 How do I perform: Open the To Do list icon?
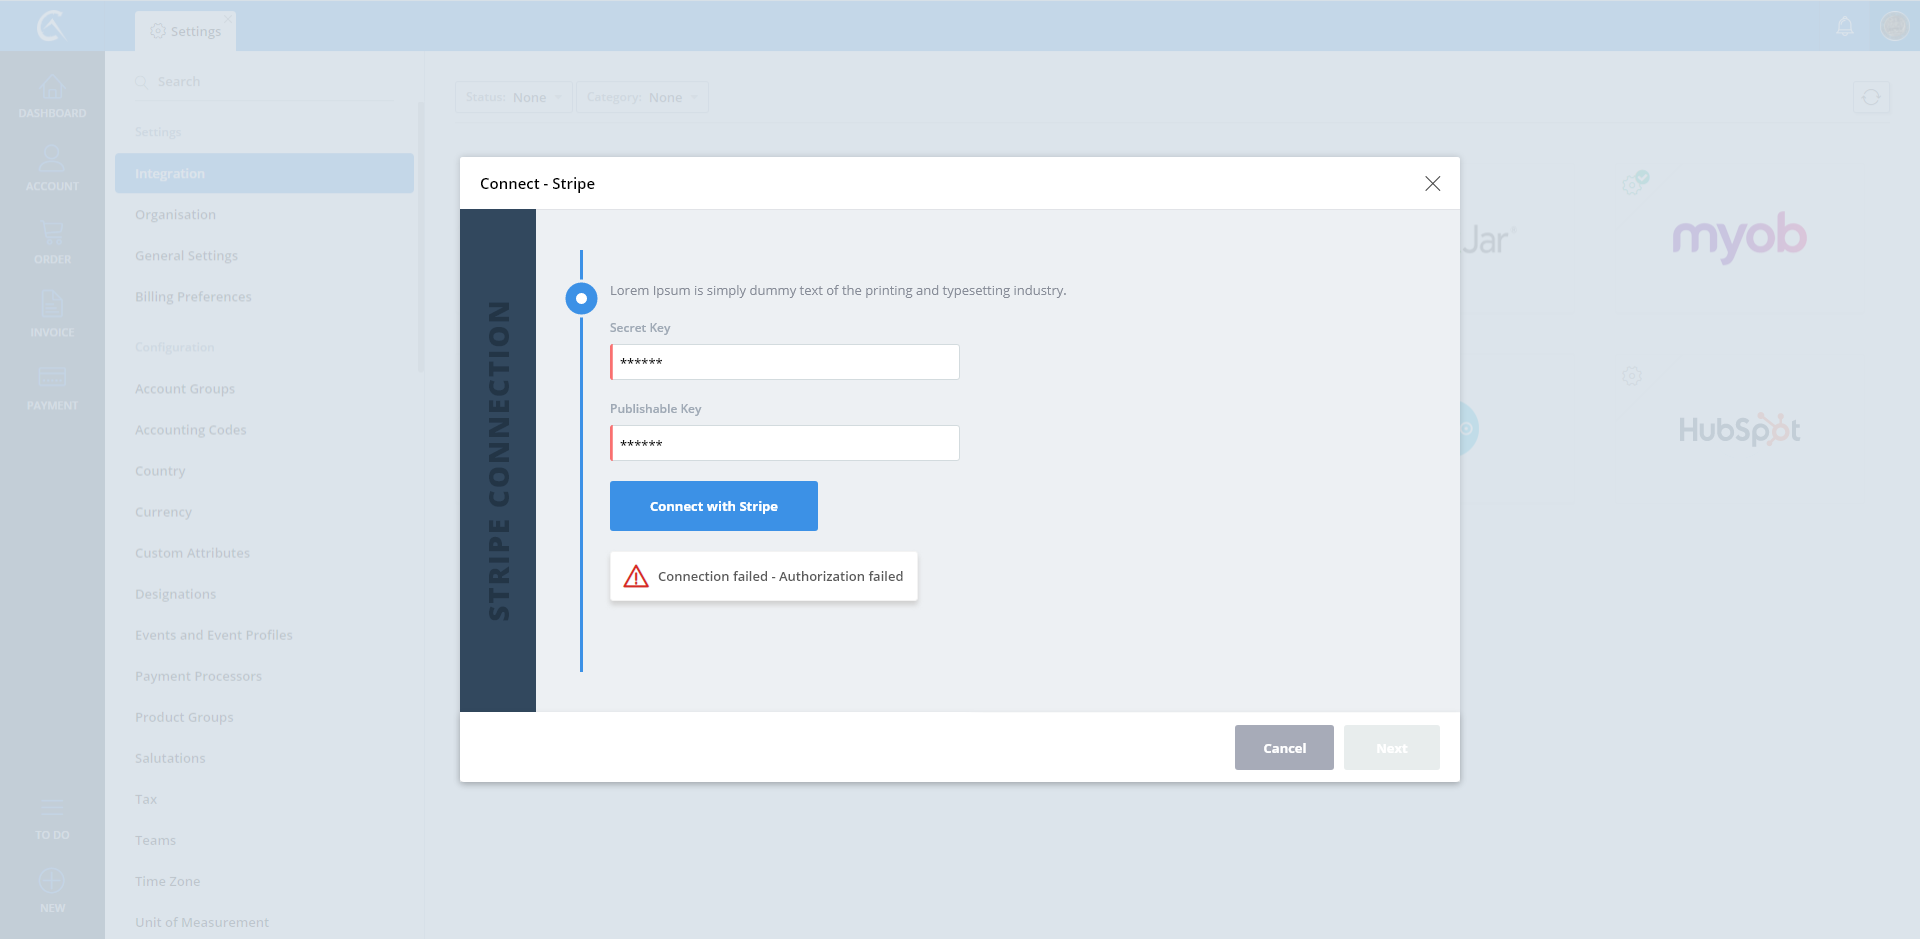pyautogui.click(x=52, y=809)
